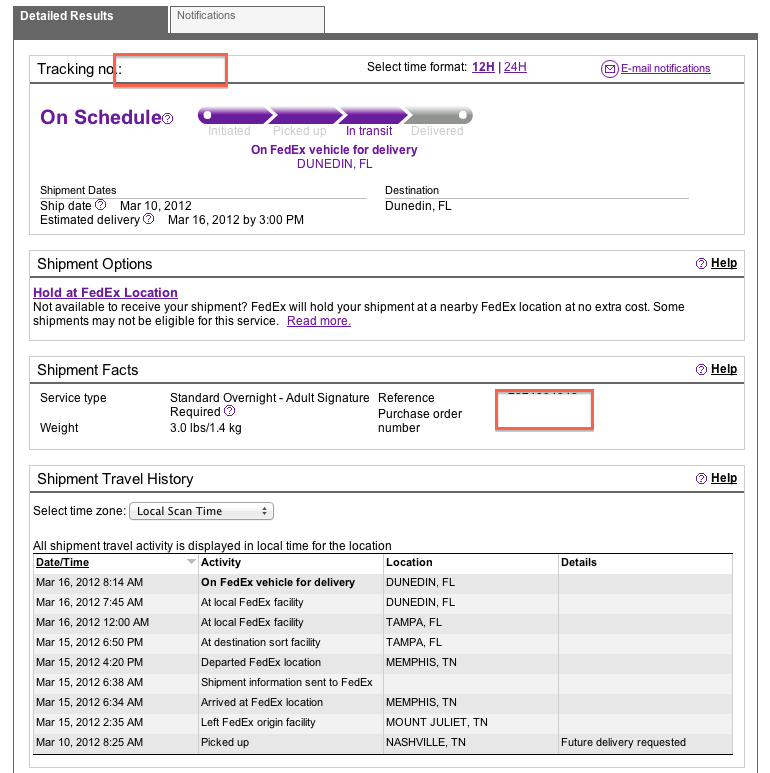This screenshot has width=770, height=773.
Task: Click the Estimated delivery help icon
Action: tap(148, 219)
